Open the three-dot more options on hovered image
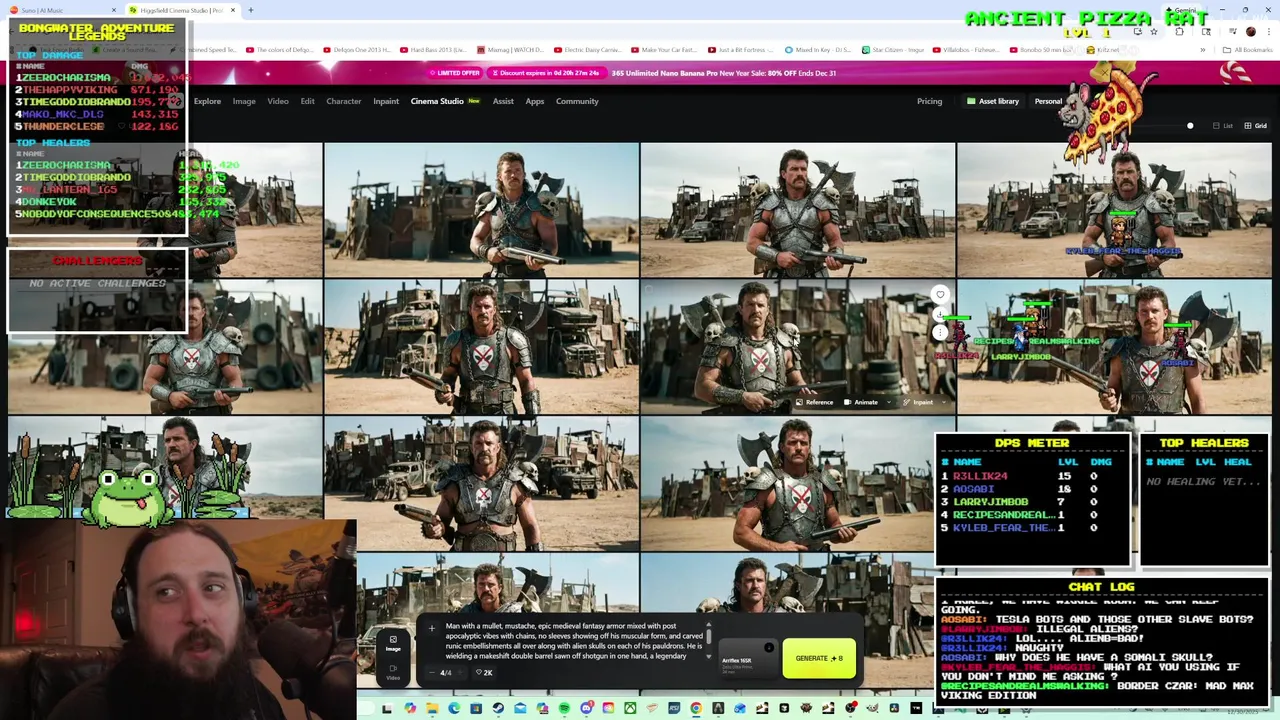Image resolution: width=1280 pixels, height=720 pixels. [940, 332]
